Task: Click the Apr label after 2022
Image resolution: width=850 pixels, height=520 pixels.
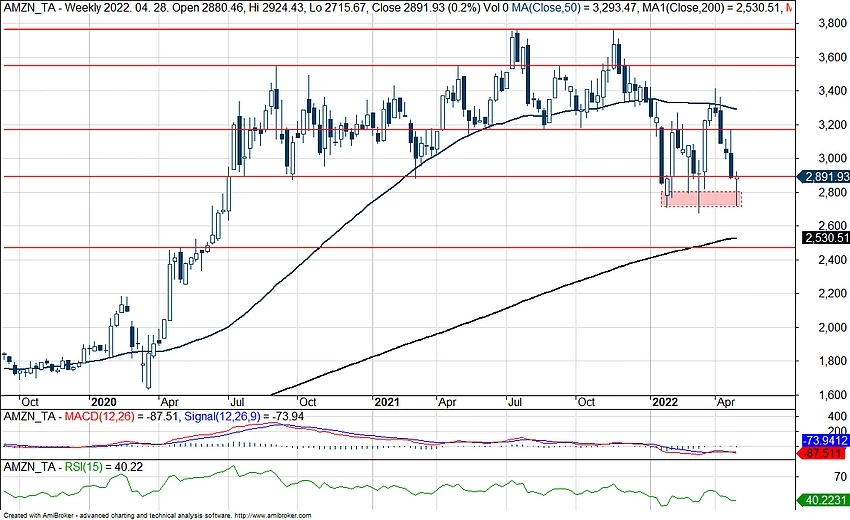Action: click(725, 402)
